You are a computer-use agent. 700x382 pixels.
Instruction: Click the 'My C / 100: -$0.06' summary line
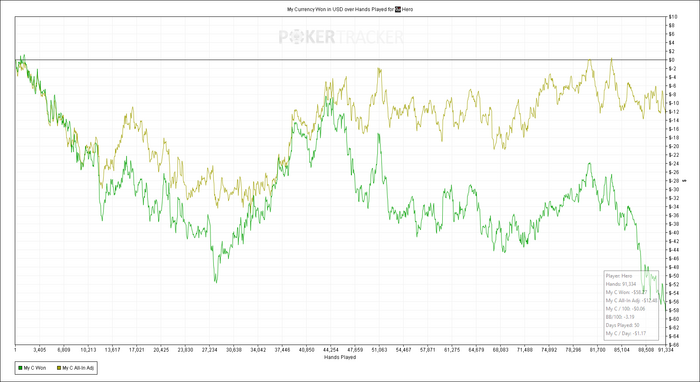click(x=625, y=308)
